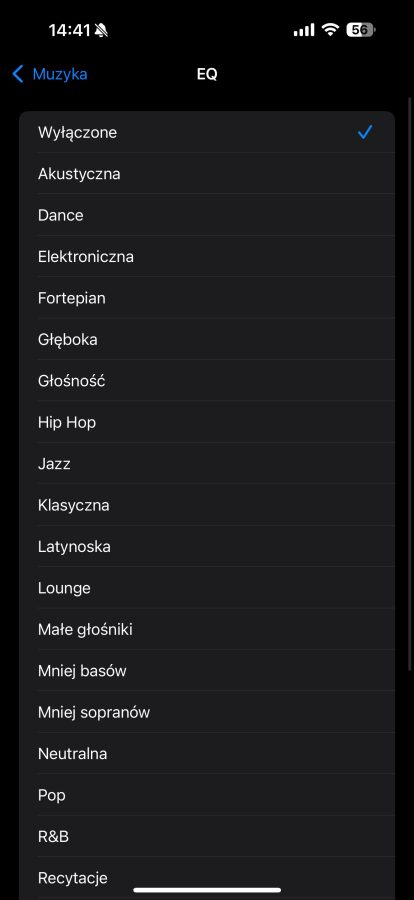Choose the Akustyczna equalizer preset

click(x=207, y=174)
